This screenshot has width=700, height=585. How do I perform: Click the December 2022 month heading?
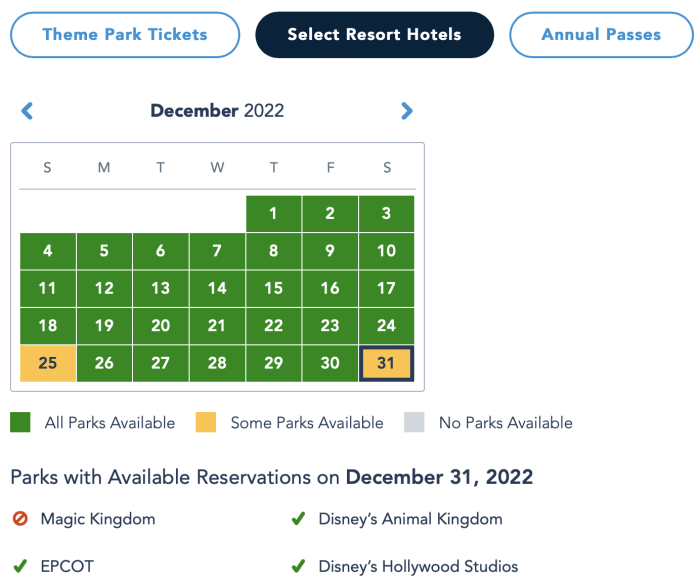(x=217, y=111)
